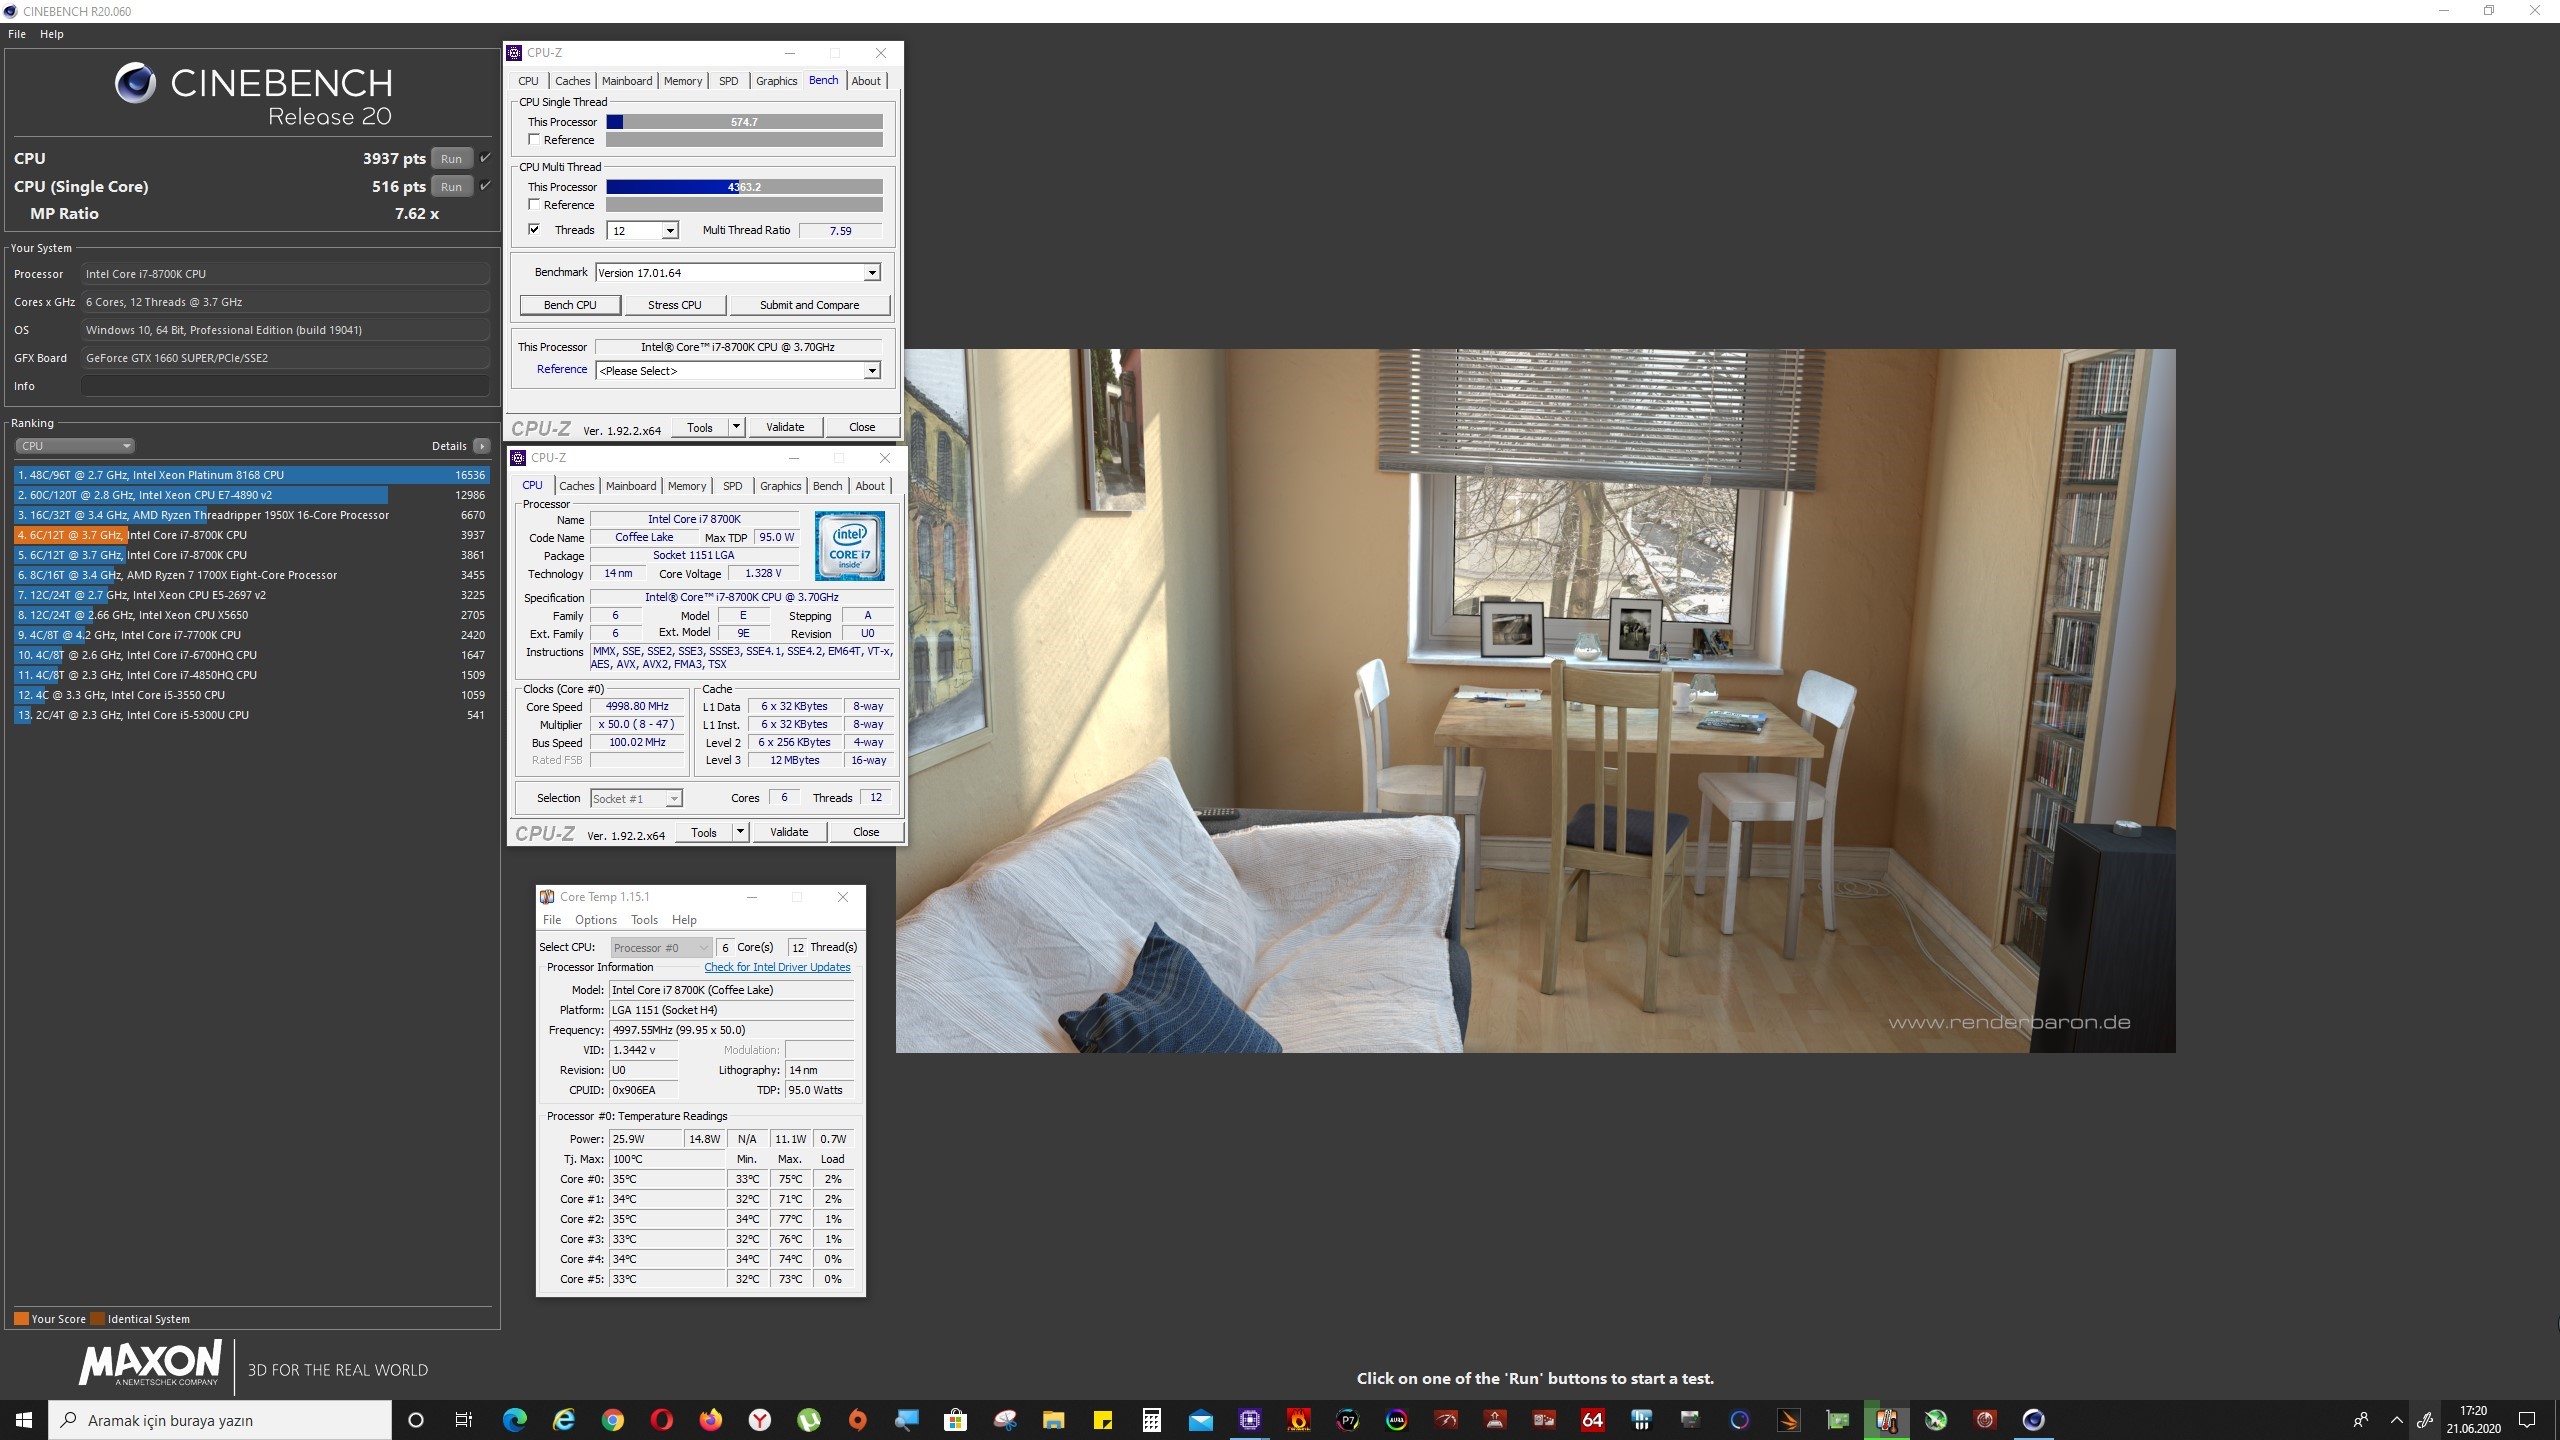Uncheck the Threads checkbox in CPU-Z Bench

click(x=534, y=229)
